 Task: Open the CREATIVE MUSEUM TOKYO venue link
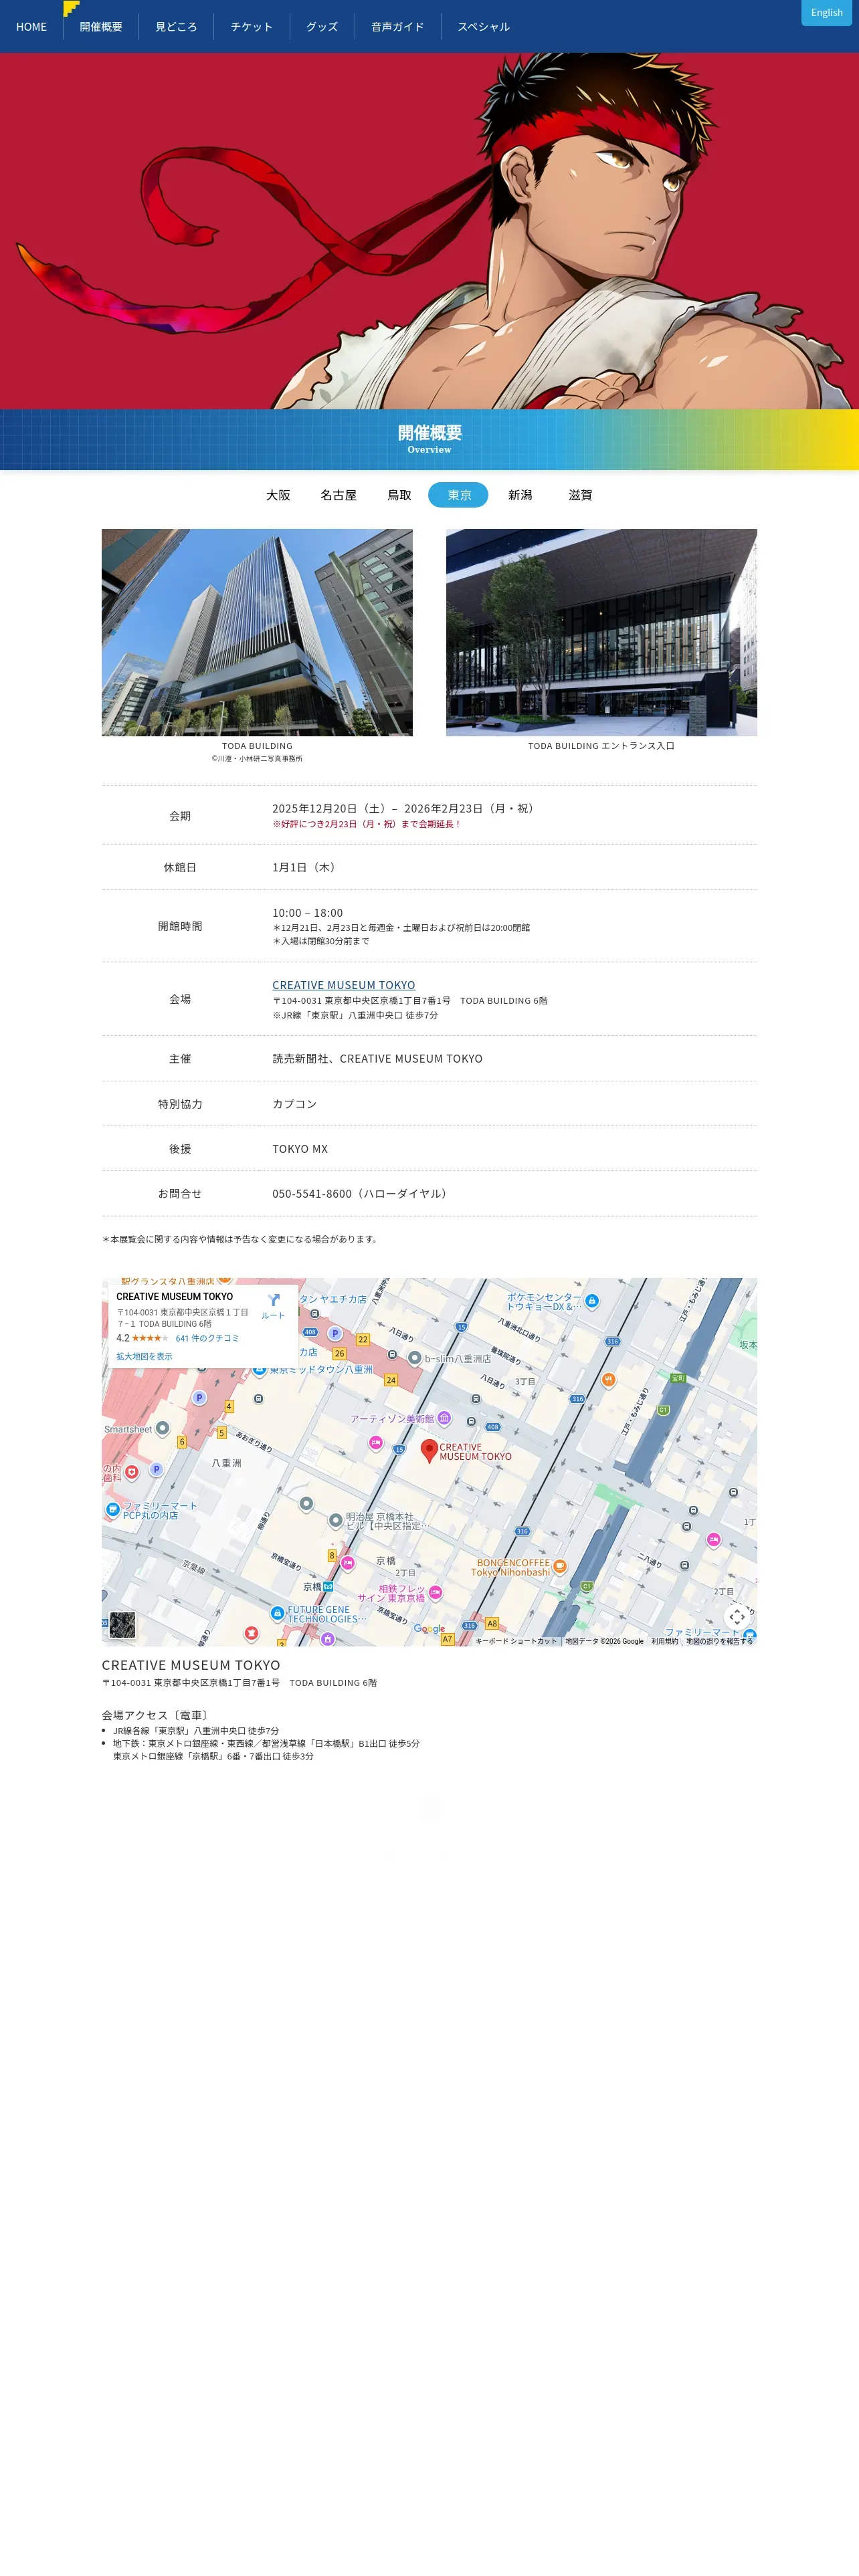pos(344,985)
